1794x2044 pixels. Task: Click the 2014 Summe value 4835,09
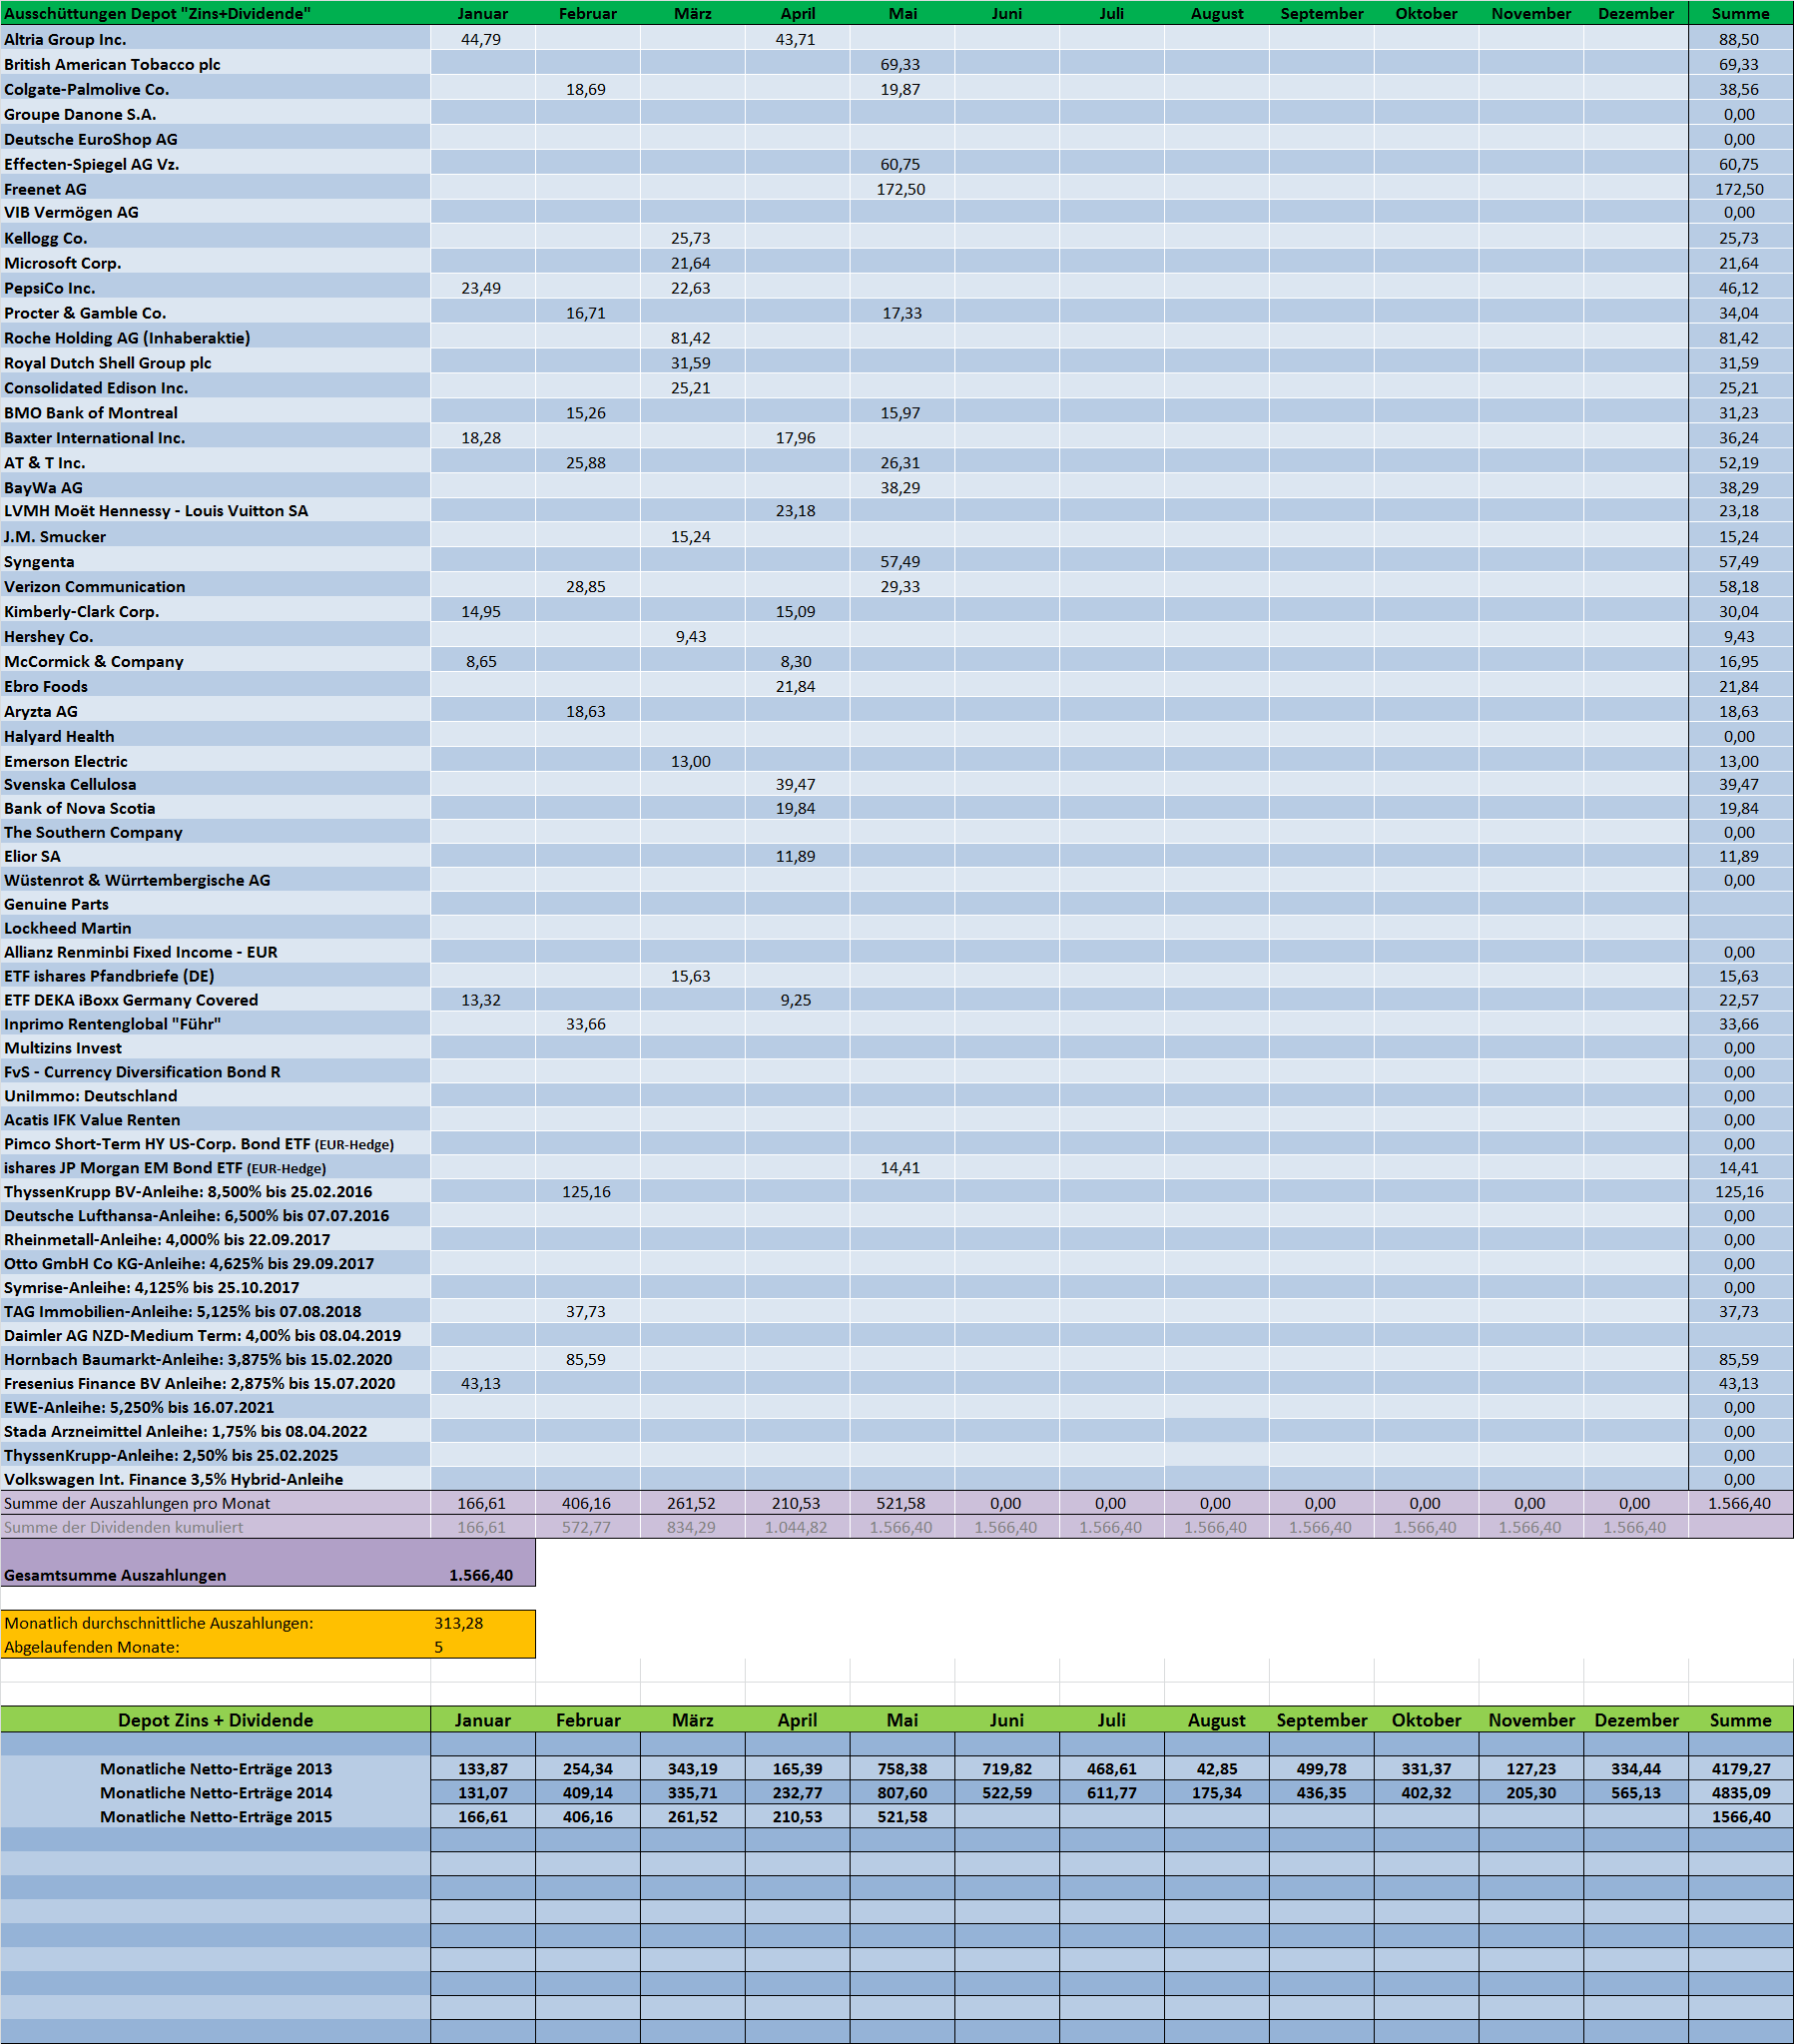(x=1741, y=1794)
